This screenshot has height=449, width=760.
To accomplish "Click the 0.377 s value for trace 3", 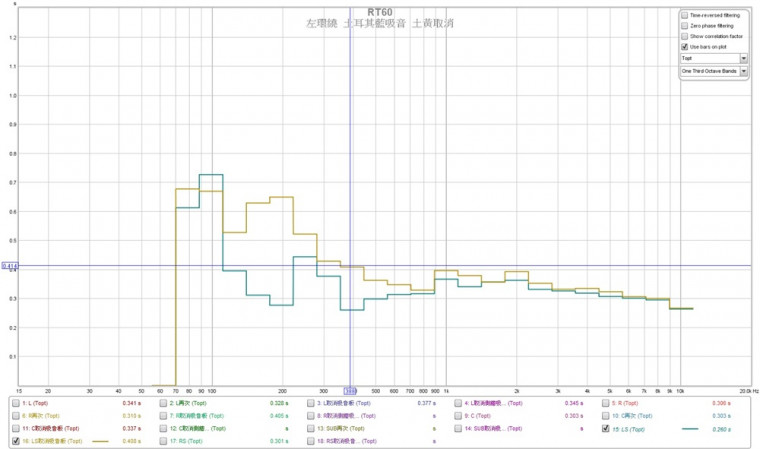I will [427, 403].
